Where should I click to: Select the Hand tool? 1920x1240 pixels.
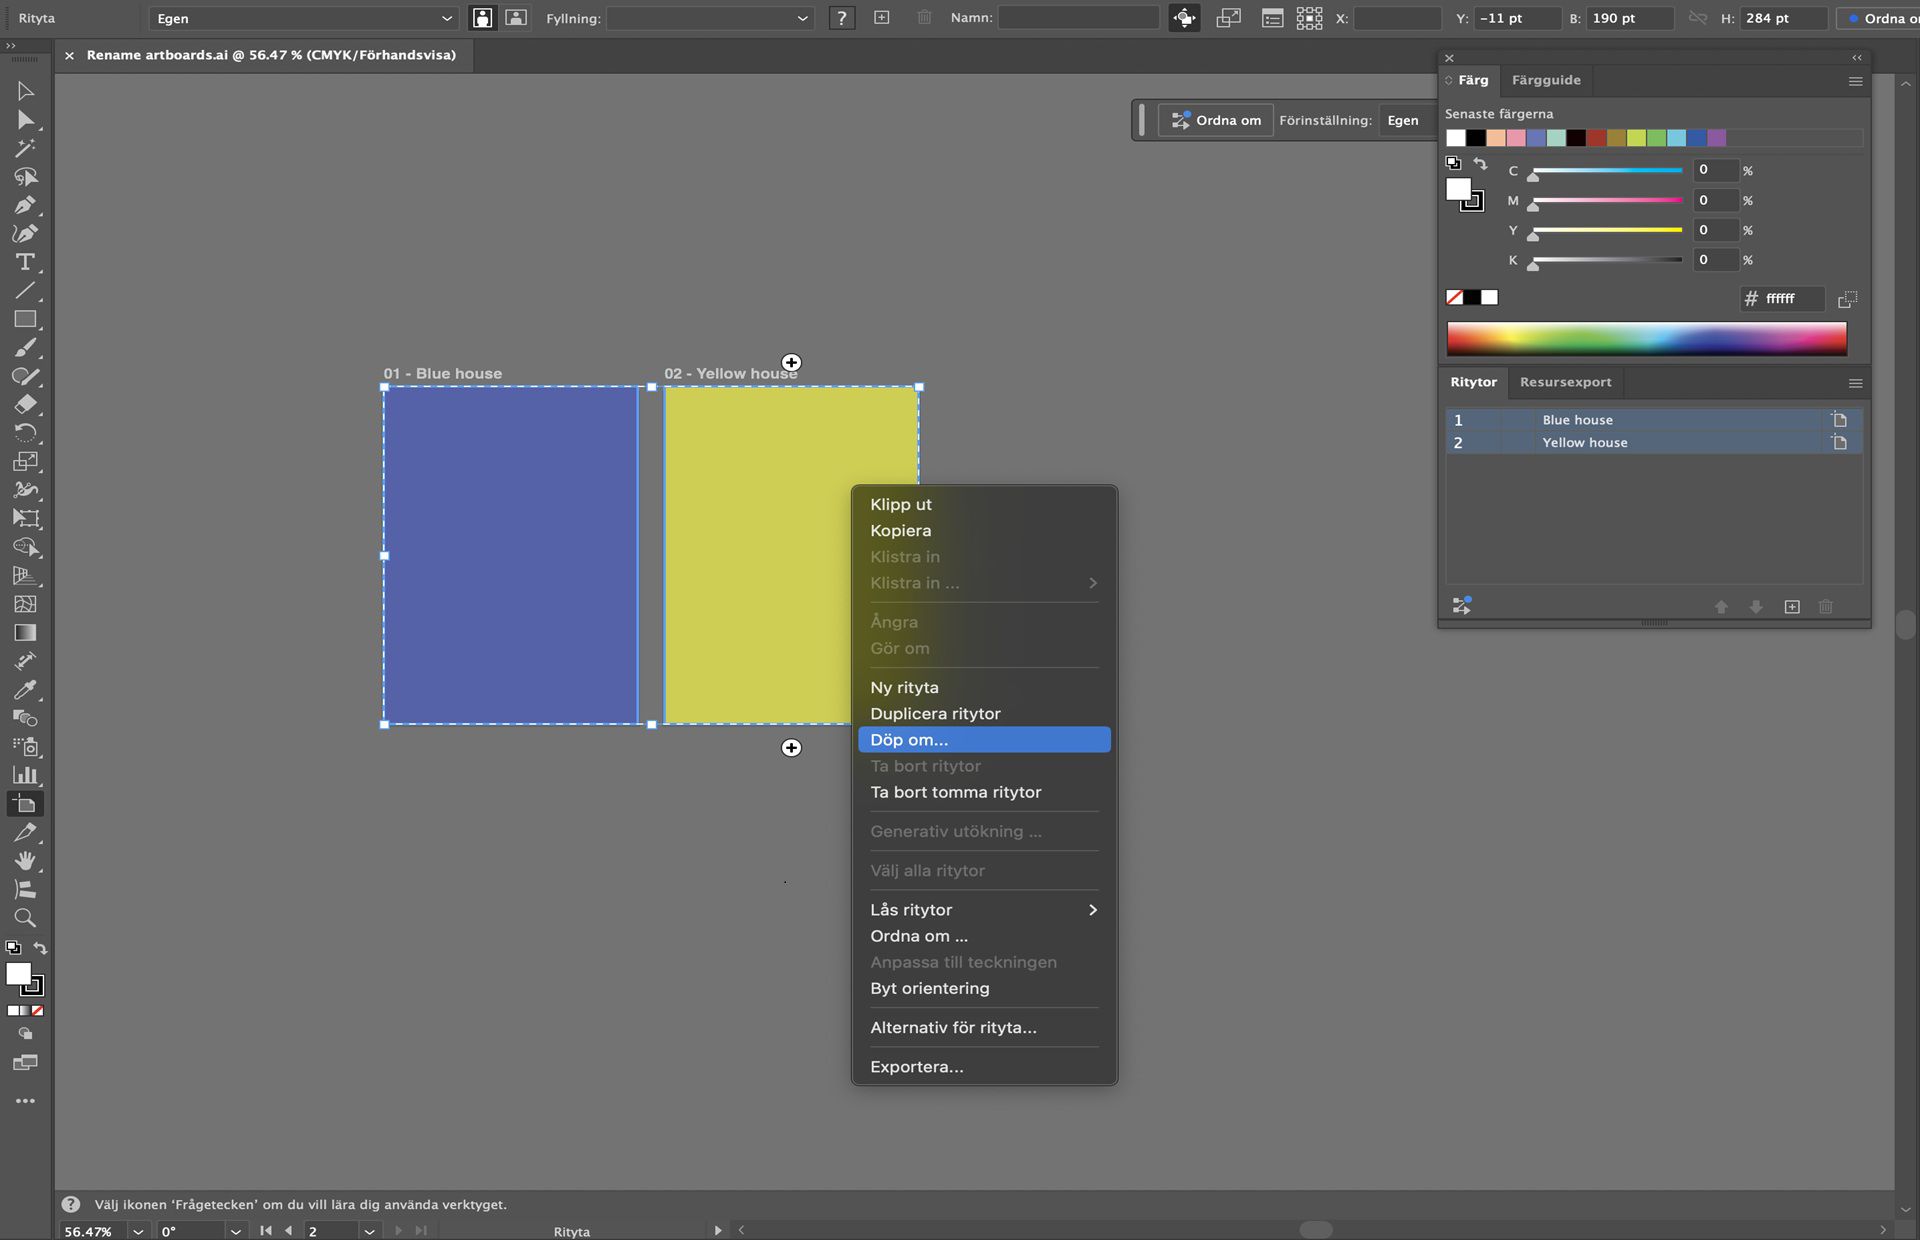tap(25, 861)
